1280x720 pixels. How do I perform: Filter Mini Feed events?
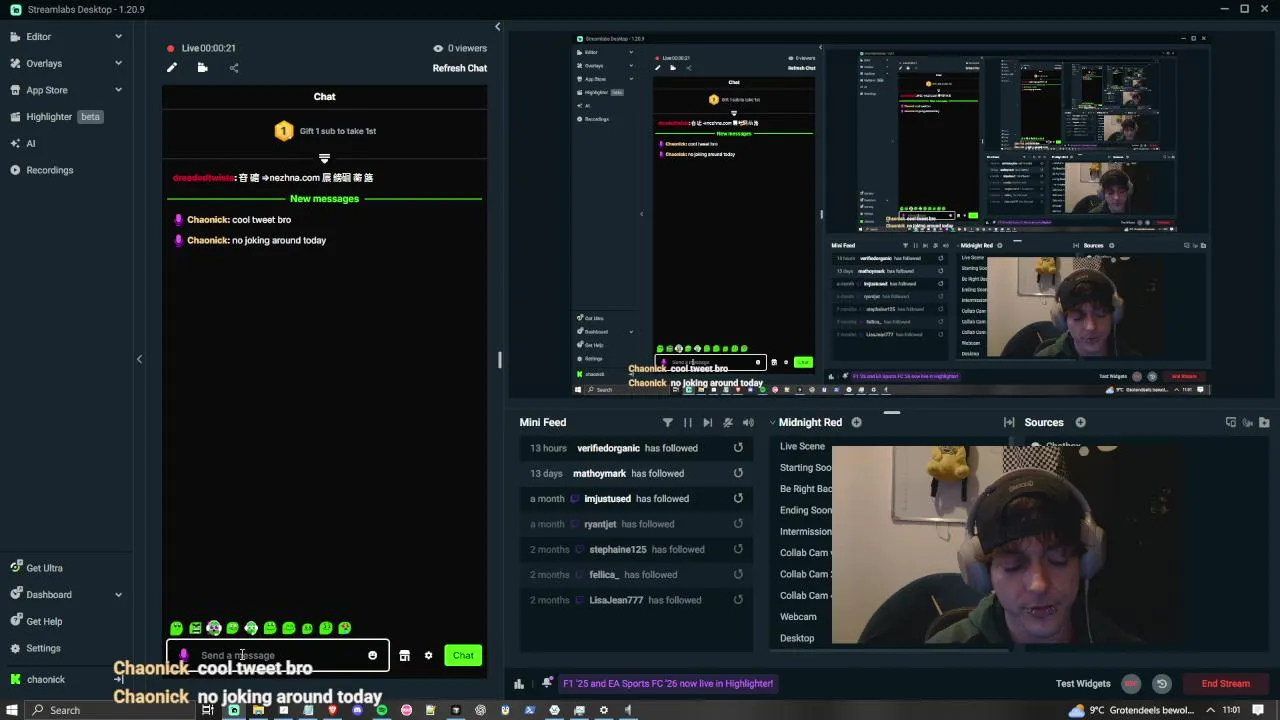tap(667, 422)
